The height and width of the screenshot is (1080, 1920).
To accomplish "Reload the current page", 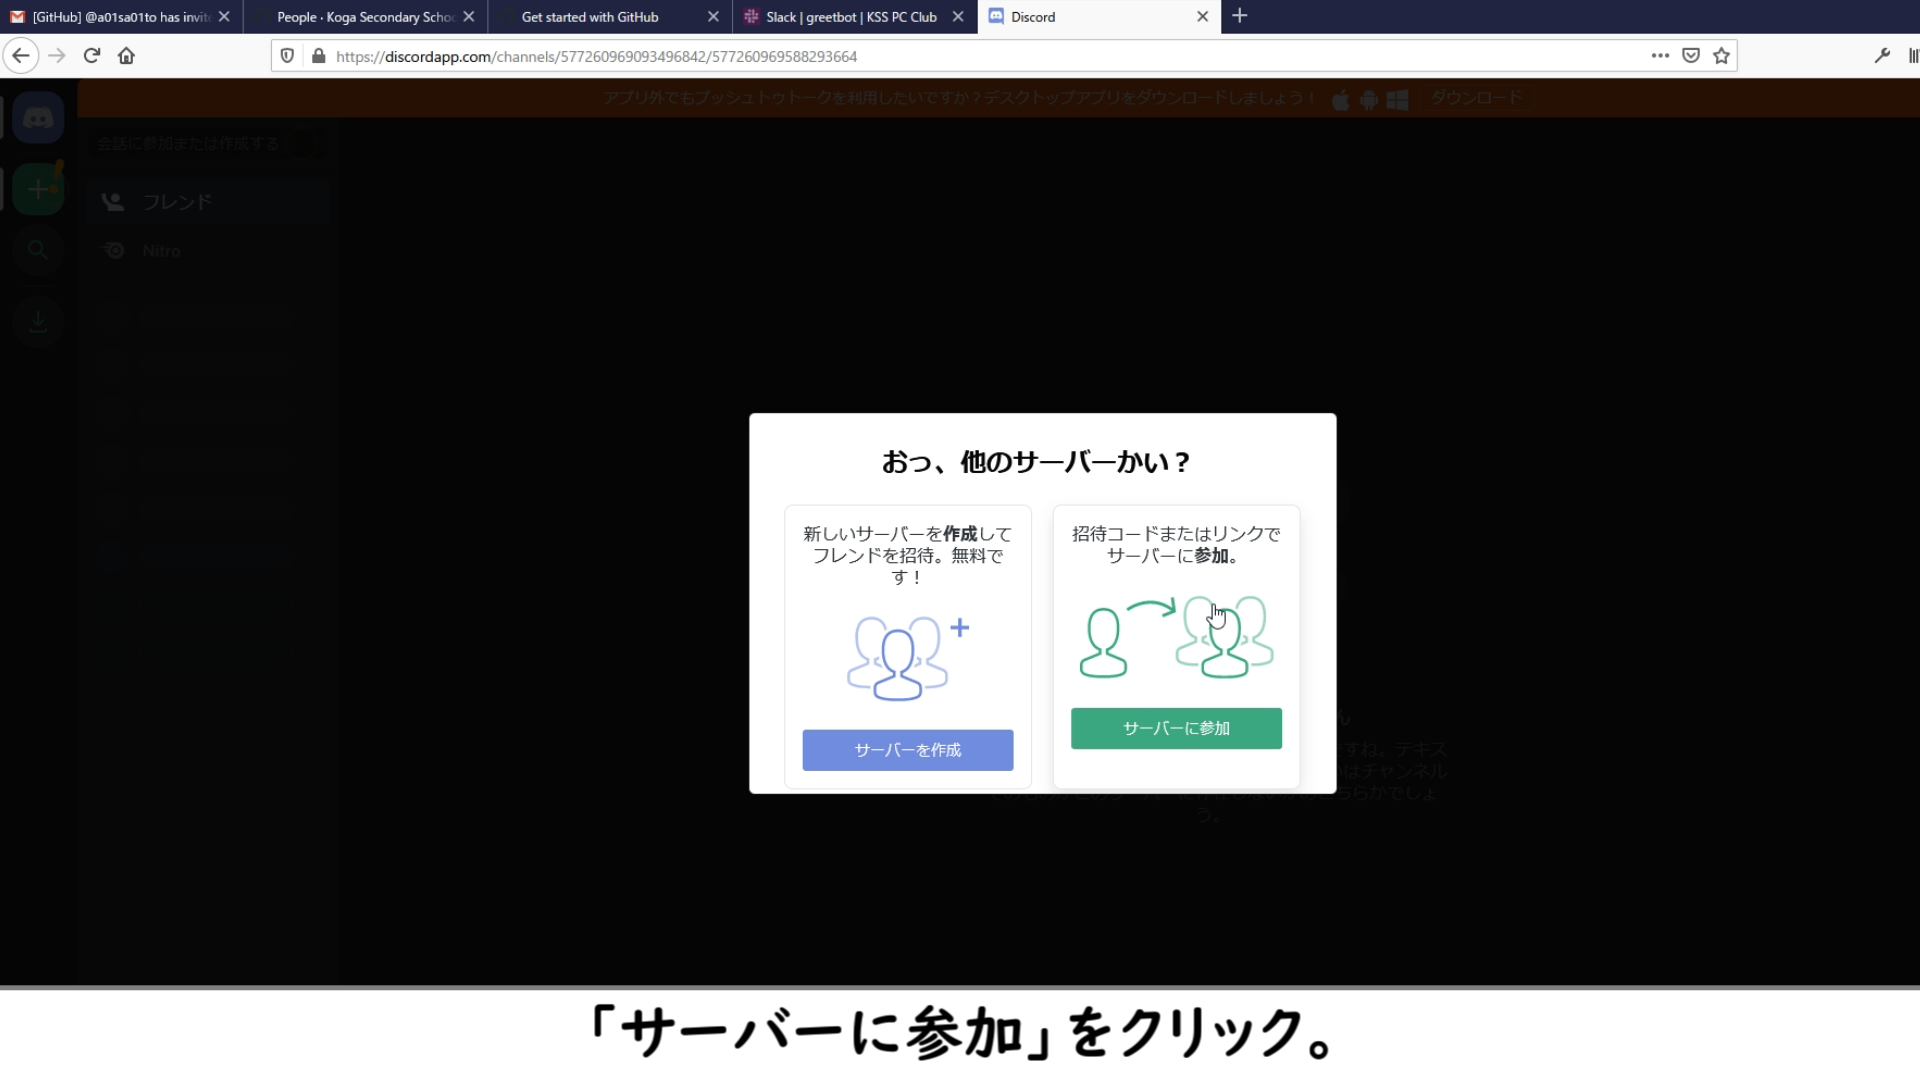I will pyautogui.click(x=92, y=56).
